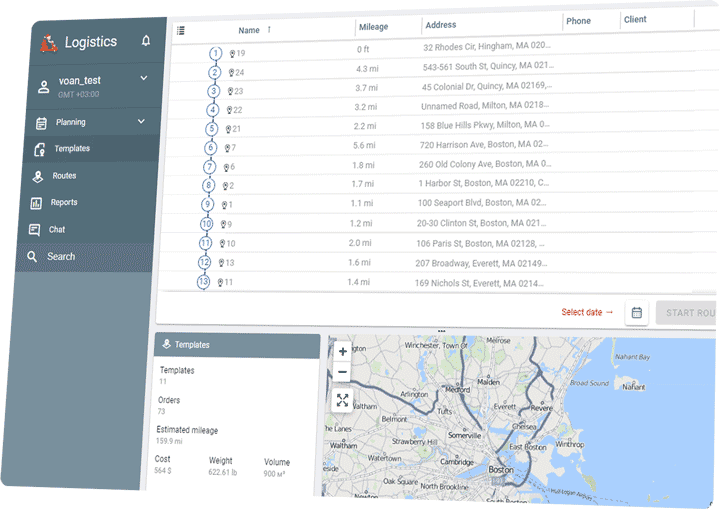The image size is (720, 509).
Task: Toggle fullscreen map view
Action: [x=343, y=400]
